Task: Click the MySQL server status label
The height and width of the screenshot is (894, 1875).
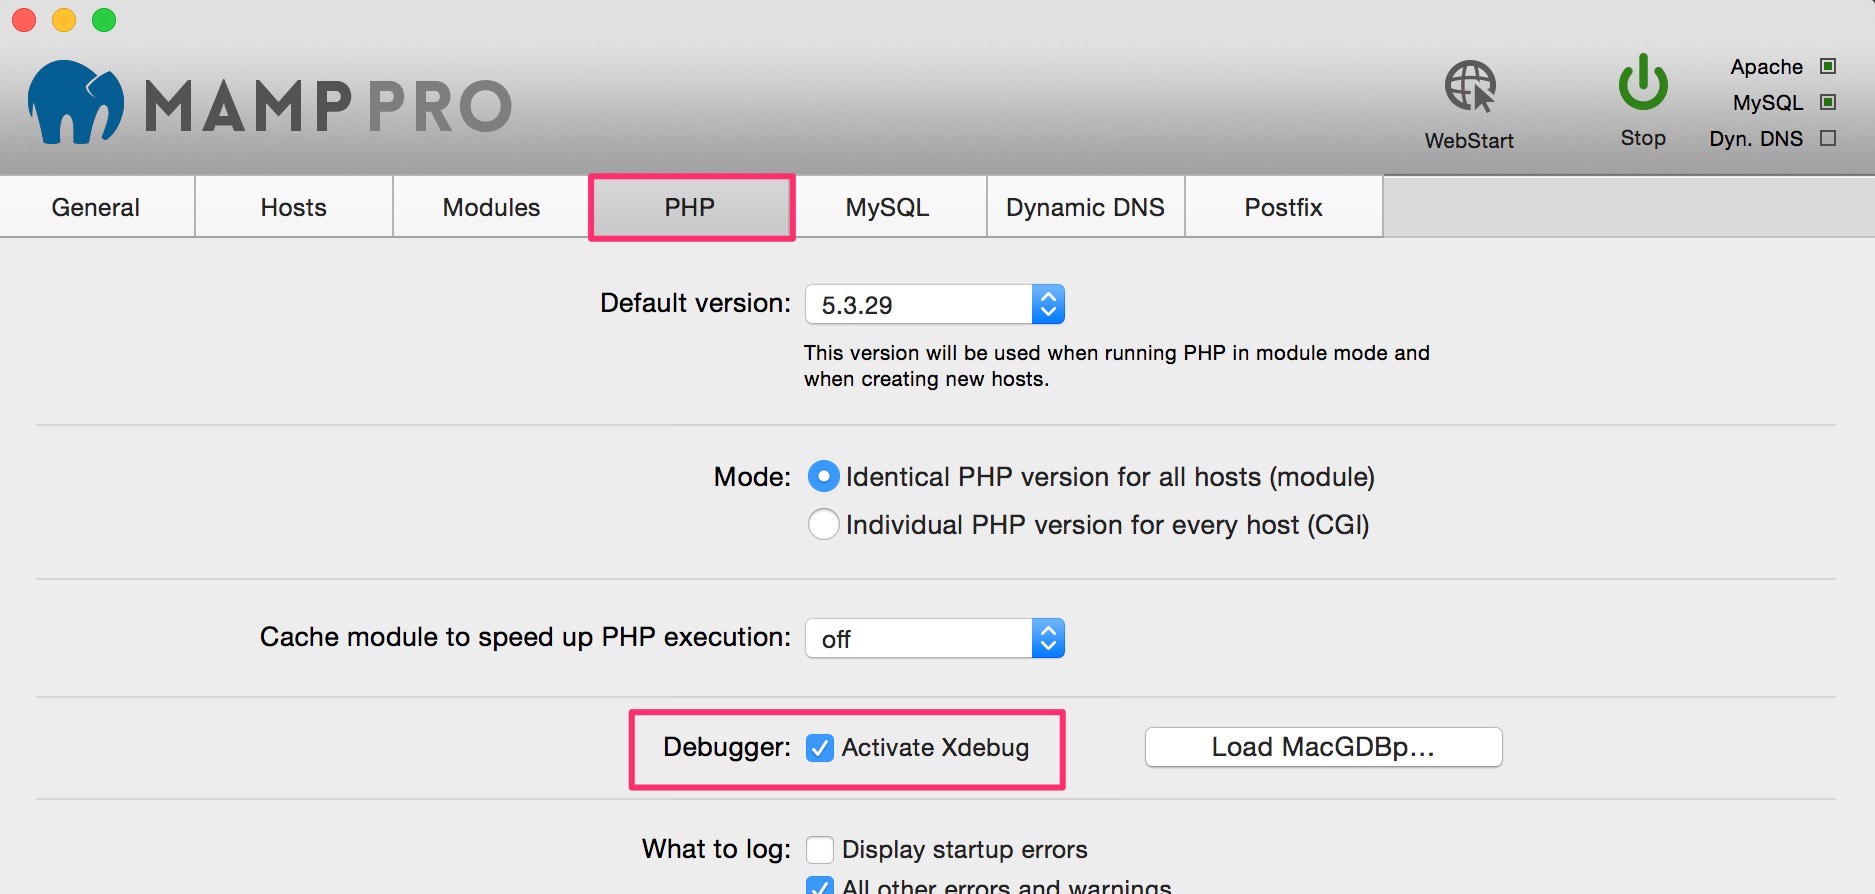Action: (1768, 103)
